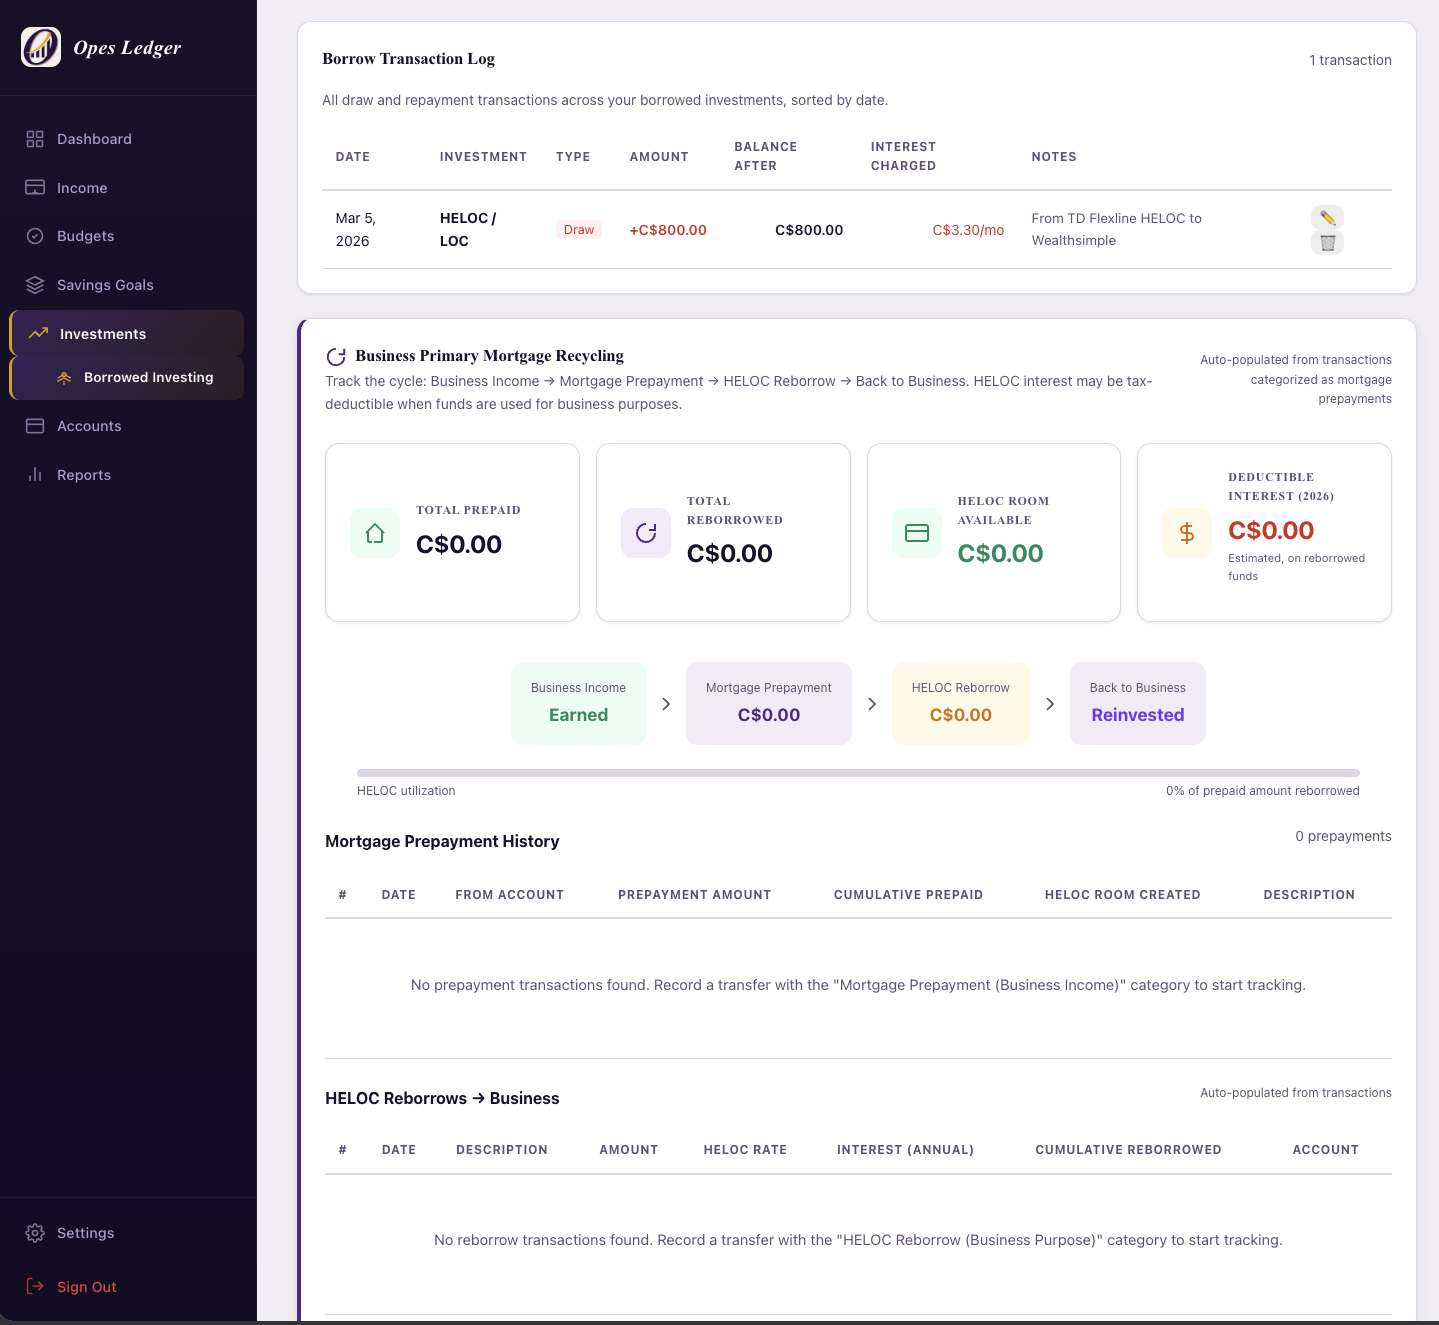Select the Draw badge in the transaction log
This screenshot has width=1439, height=1325.
578,229
